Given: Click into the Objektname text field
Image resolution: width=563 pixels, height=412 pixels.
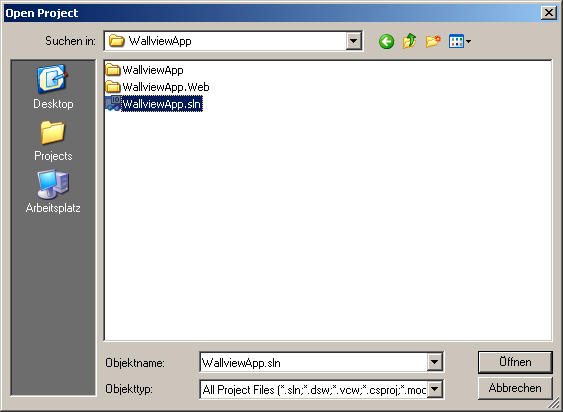Looking at the screenshot, I should click(313, 362).
